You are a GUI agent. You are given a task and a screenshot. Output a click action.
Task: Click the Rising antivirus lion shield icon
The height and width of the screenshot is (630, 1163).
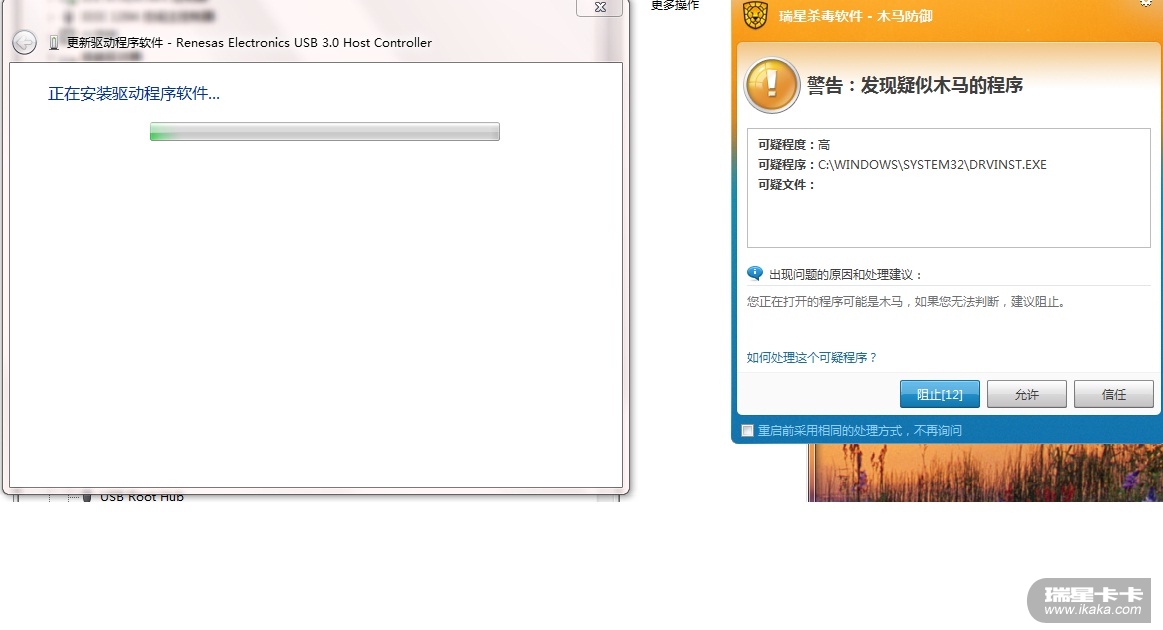pos(755,16)
